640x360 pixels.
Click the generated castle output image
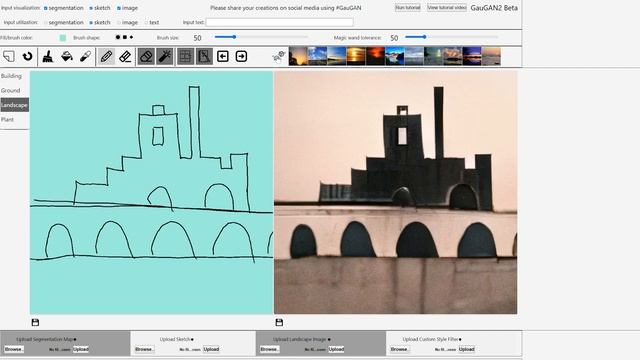(396, 193)
